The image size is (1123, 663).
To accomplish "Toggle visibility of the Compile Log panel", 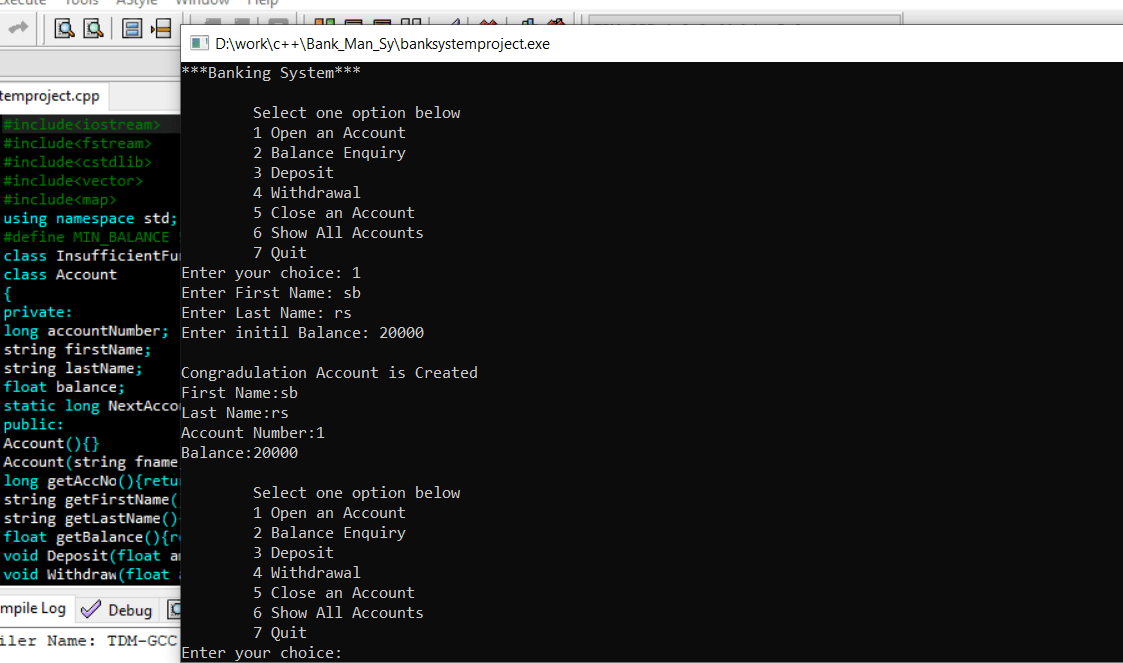I will [x=35, y=608].
